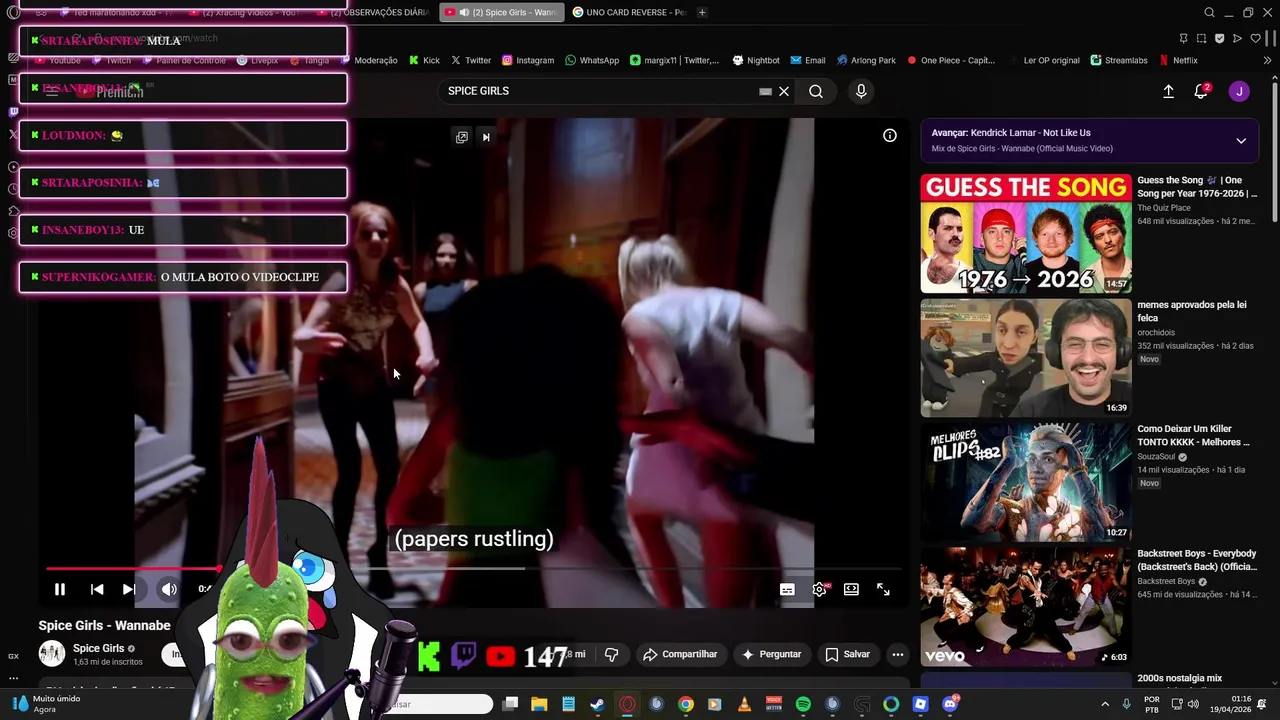Screen dimensions: 1280x720
Task: Expand the bookmarks bar overflow chevron
Action: pos(1267,60)
